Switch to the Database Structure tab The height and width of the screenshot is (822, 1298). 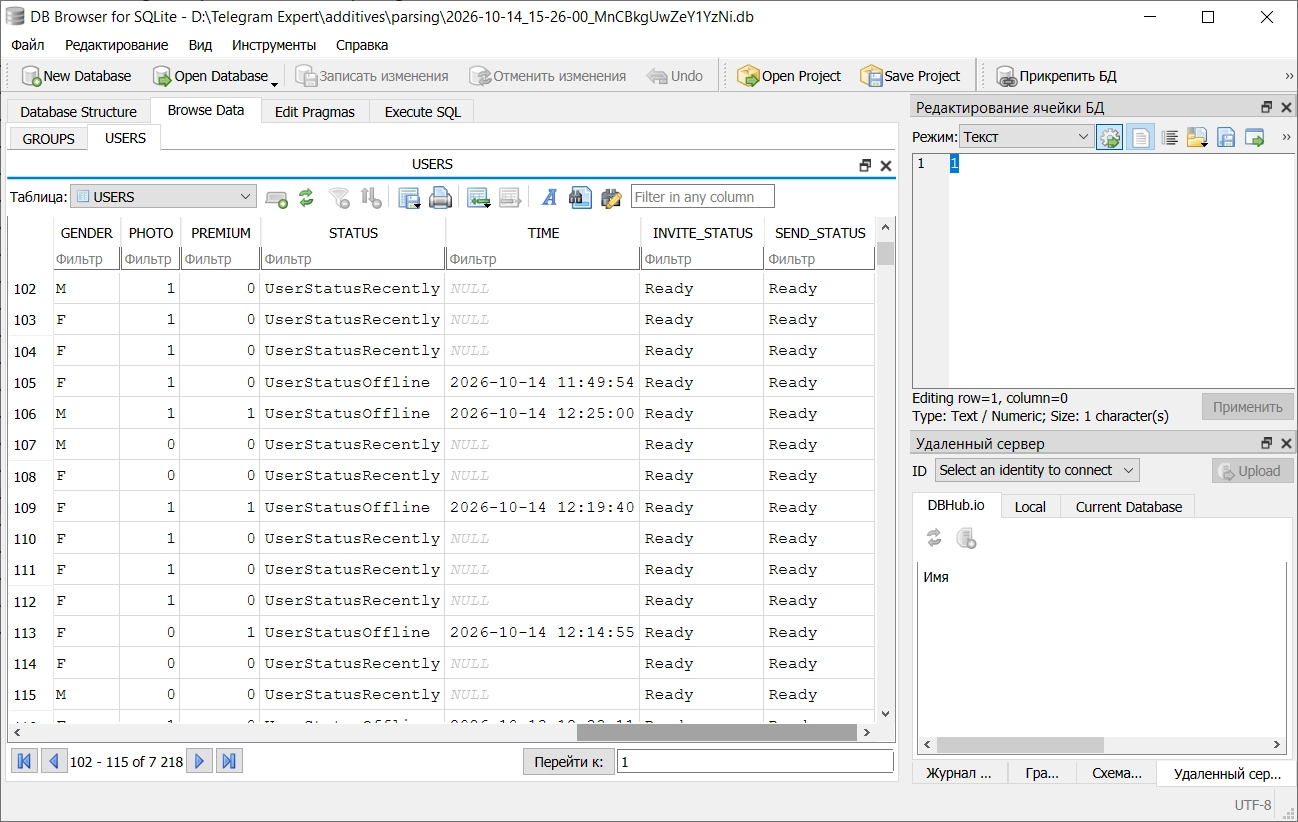click(78, 112)
